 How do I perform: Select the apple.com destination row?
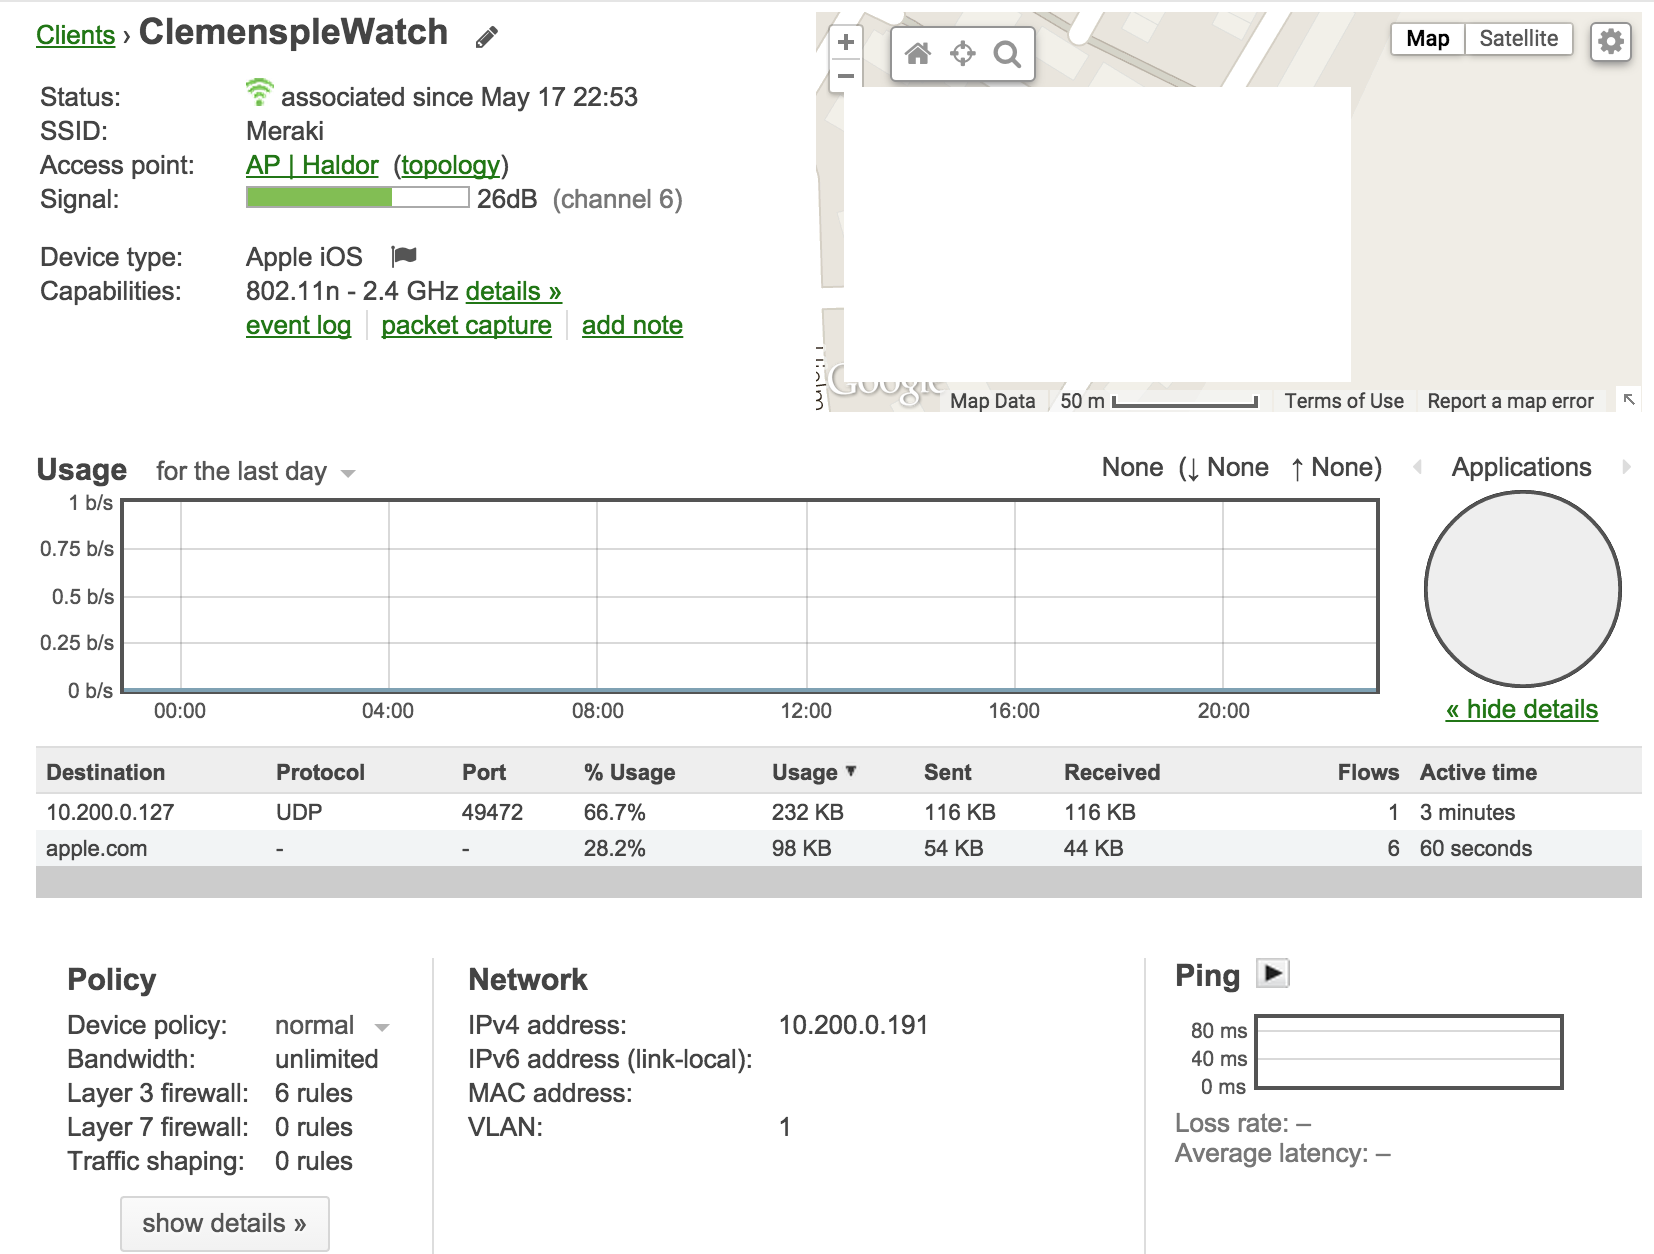839,848
